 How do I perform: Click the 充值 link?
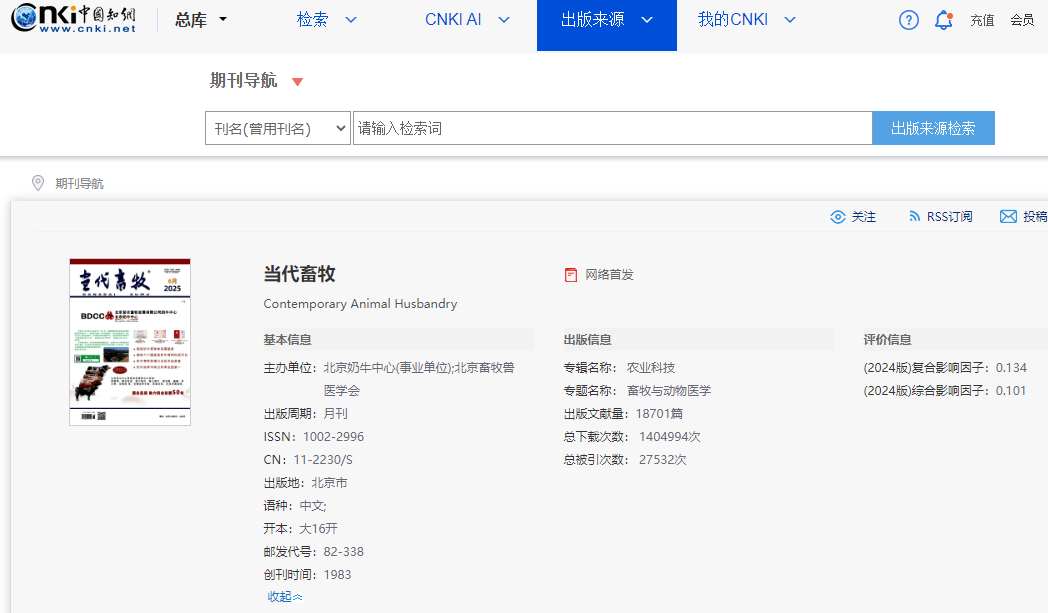(x=982, y=20)
